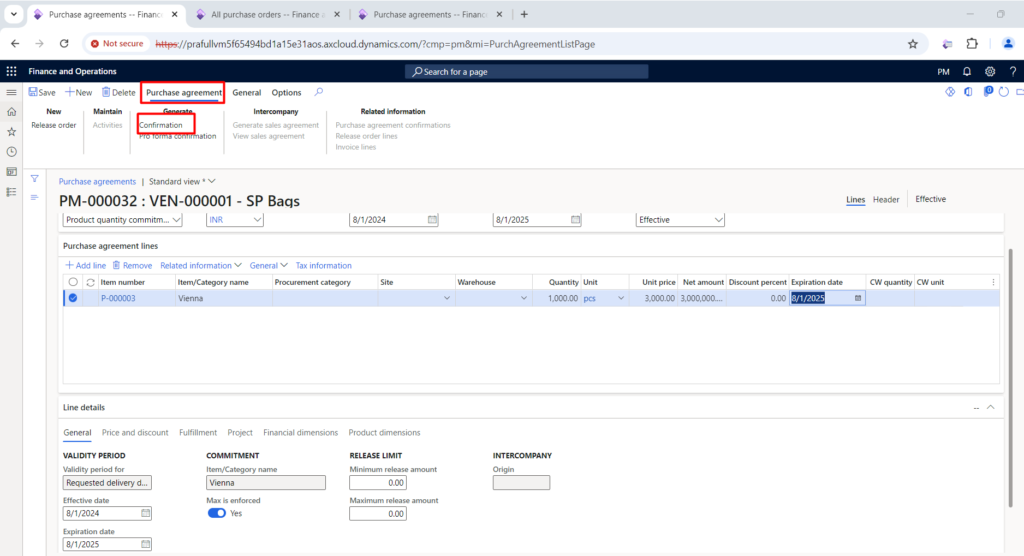
Task: Expand the Standard view selector
Action: [x=182, y=182]
